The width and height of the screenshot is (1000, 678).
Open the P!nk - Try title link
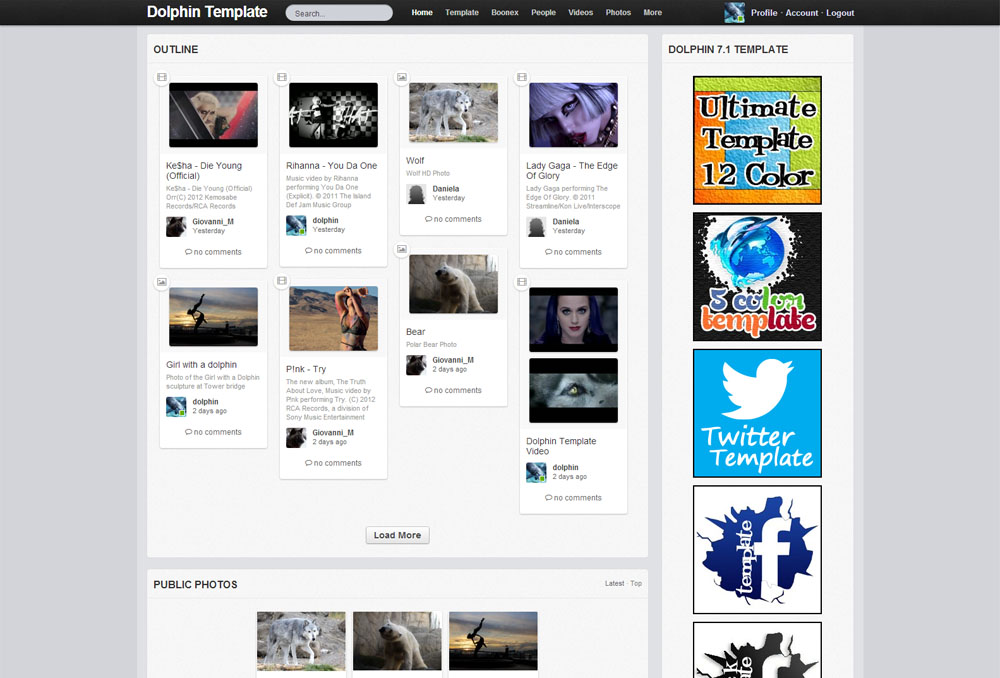pyautogui.click(x=306, y=369)
